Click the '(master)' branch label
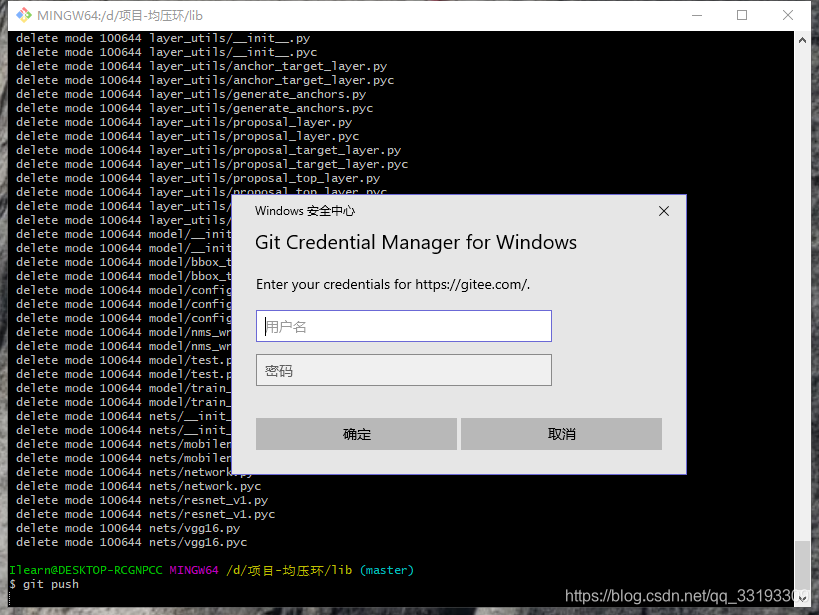 click(x=387, y=570)
